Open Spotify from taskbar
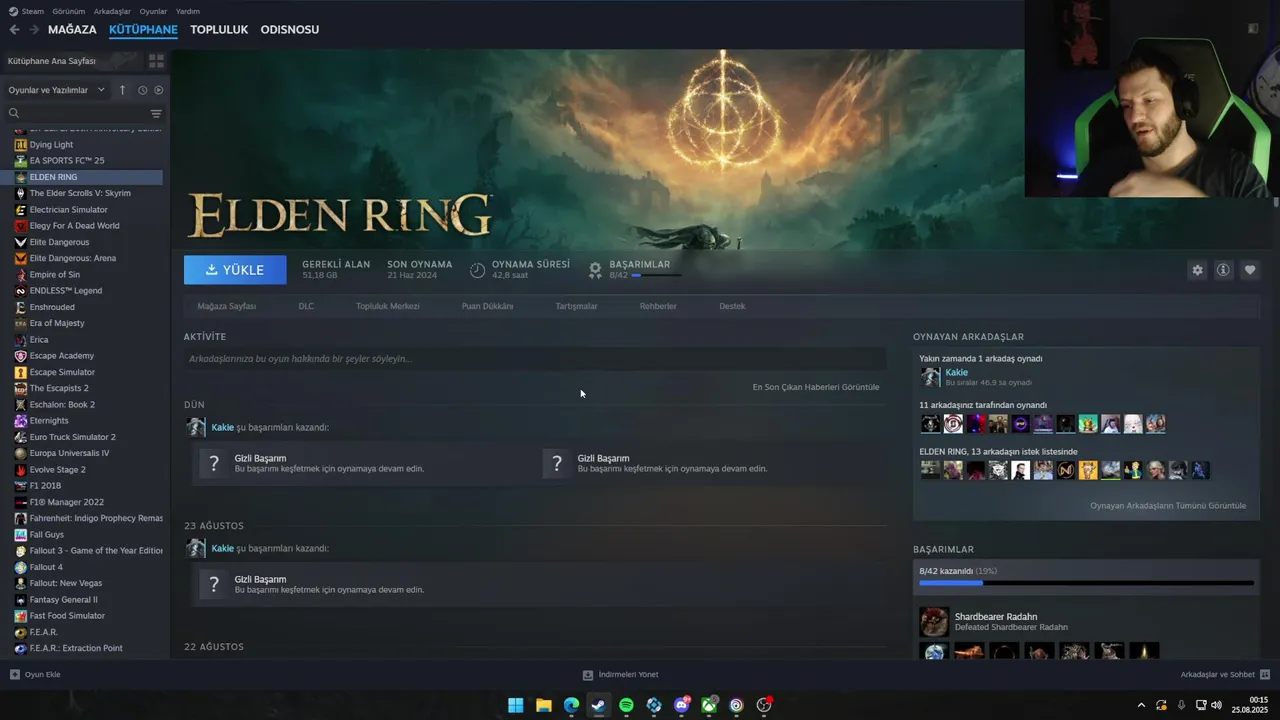This screenshot has height=720, width=1280. [x=626, y=705]
